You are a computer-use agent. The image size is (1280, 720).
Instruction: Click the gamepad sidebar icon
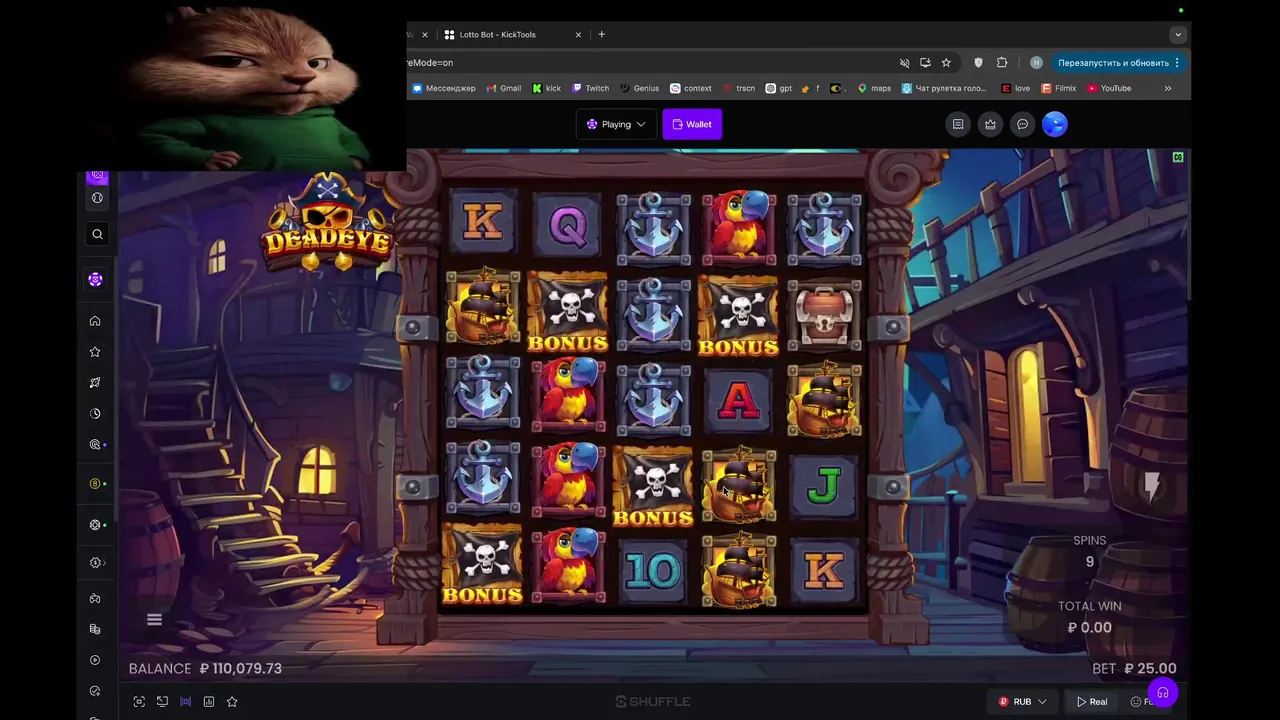(x=95, y=598)
